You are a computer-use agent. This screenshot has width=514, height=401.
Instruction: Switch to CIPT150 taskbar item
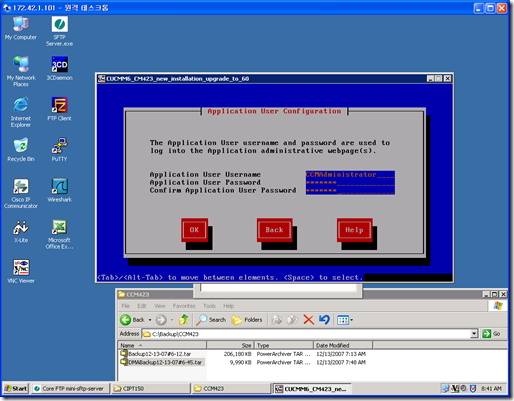[150, 388]
